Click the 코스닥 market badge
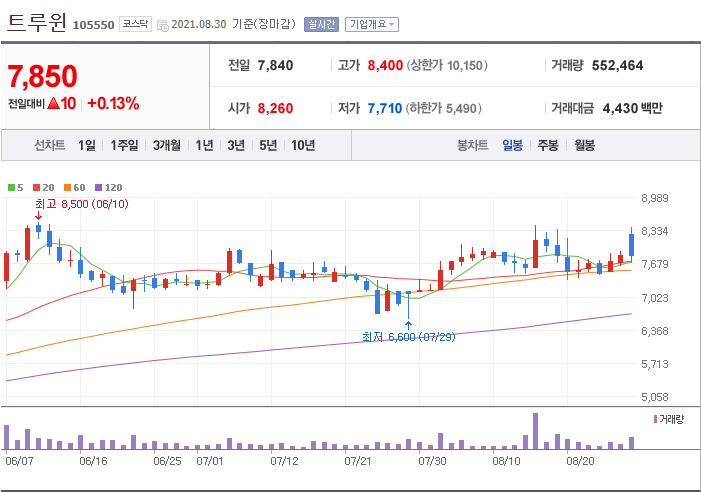 135,24
